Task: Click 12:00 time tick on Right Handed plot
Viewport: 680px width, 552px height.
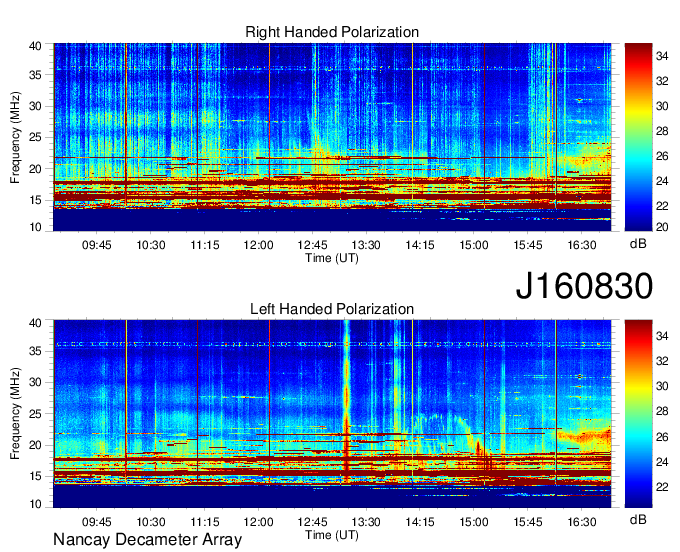Action: point(258,245)
